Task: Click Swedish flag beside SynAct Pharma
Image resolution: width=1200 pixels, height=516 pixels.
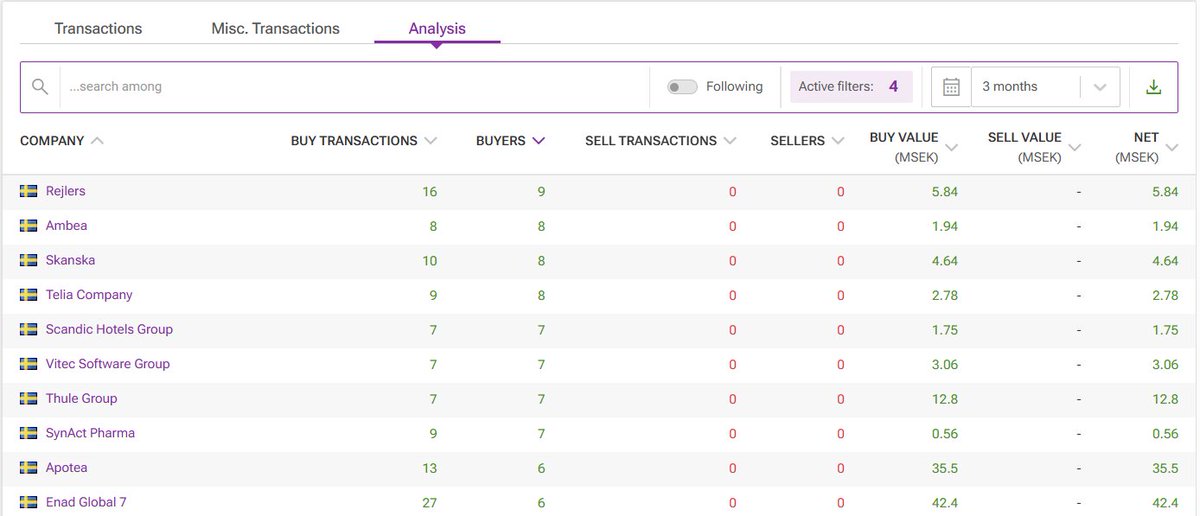Action: [x=29, y=433]
